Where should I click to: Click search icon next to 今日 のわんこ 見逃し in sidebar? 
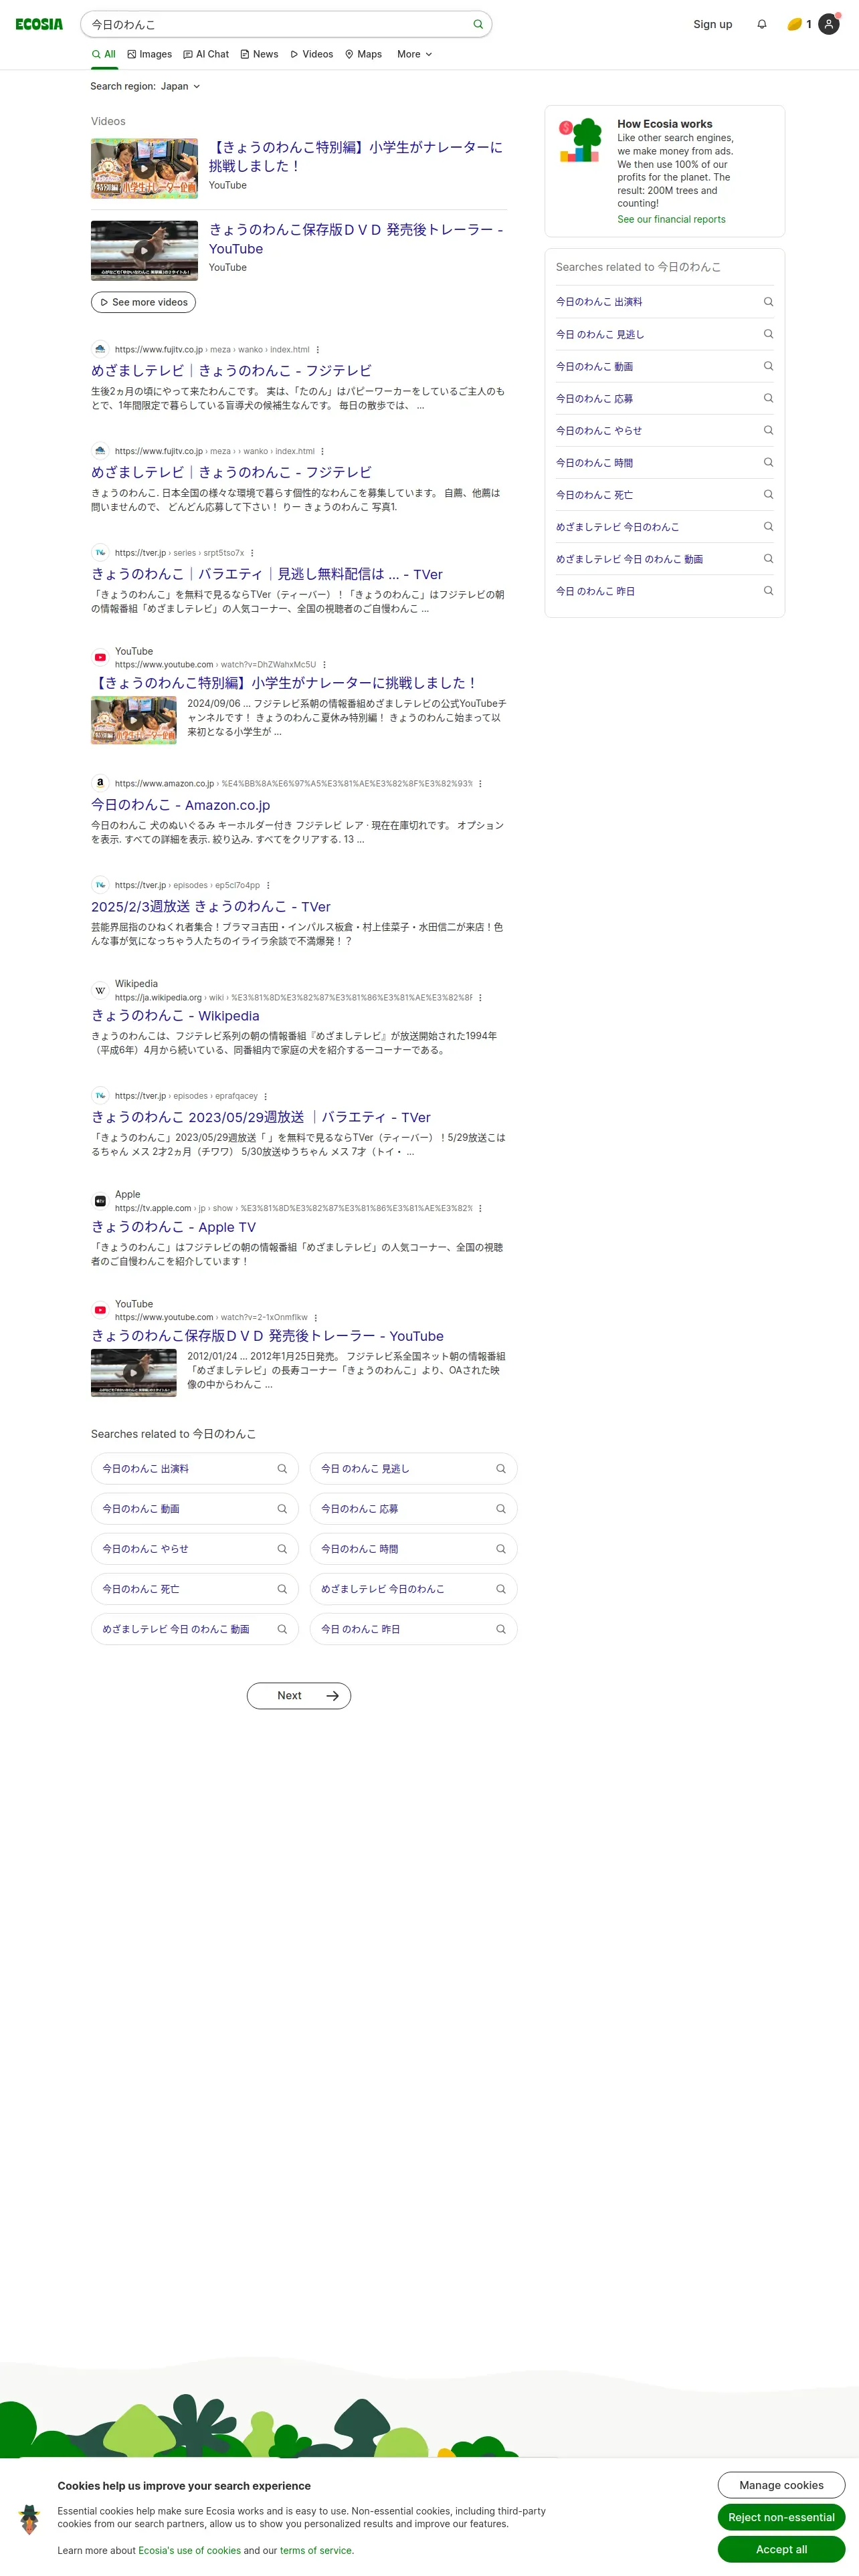[768, 334]
